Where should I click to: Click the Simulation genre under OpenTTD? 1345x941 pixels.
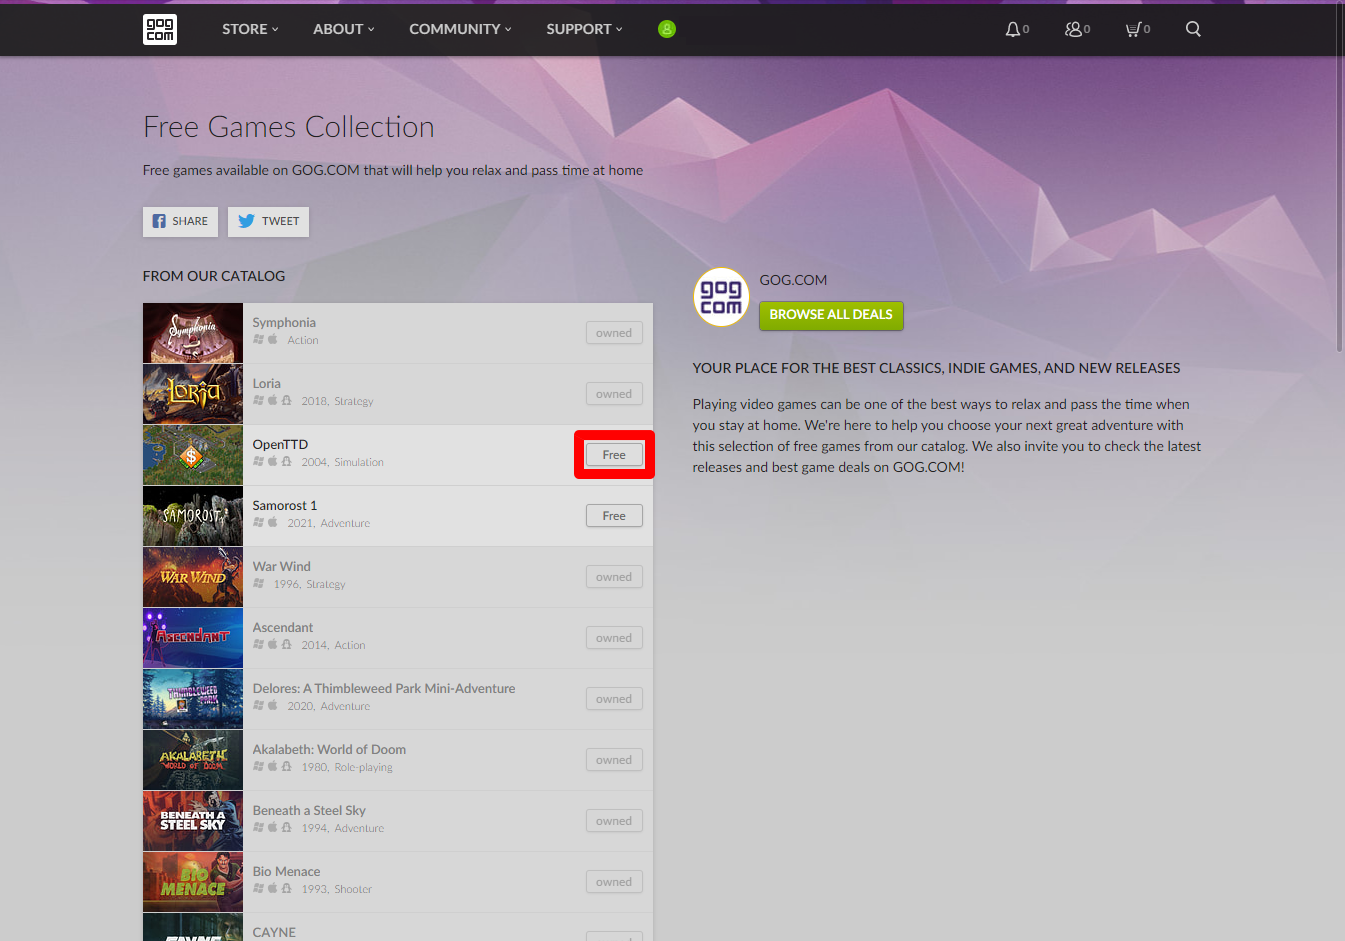click(x=359, y=462)
